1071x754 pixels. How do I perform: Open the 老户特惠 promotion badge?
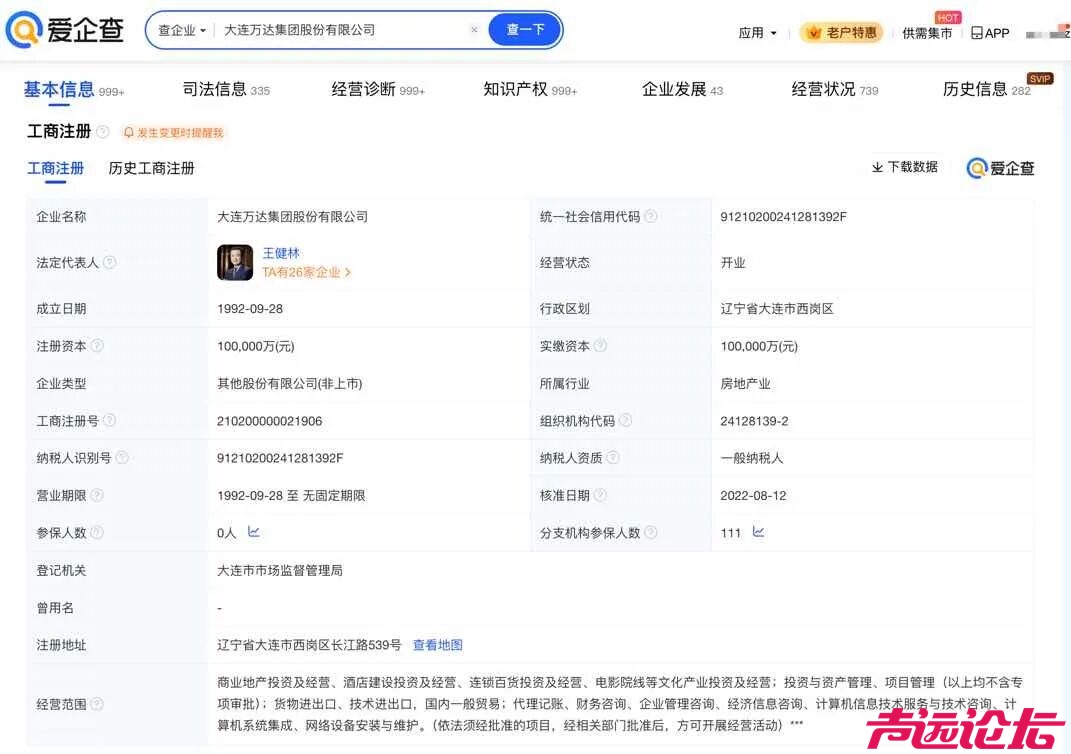pos(842,32)
